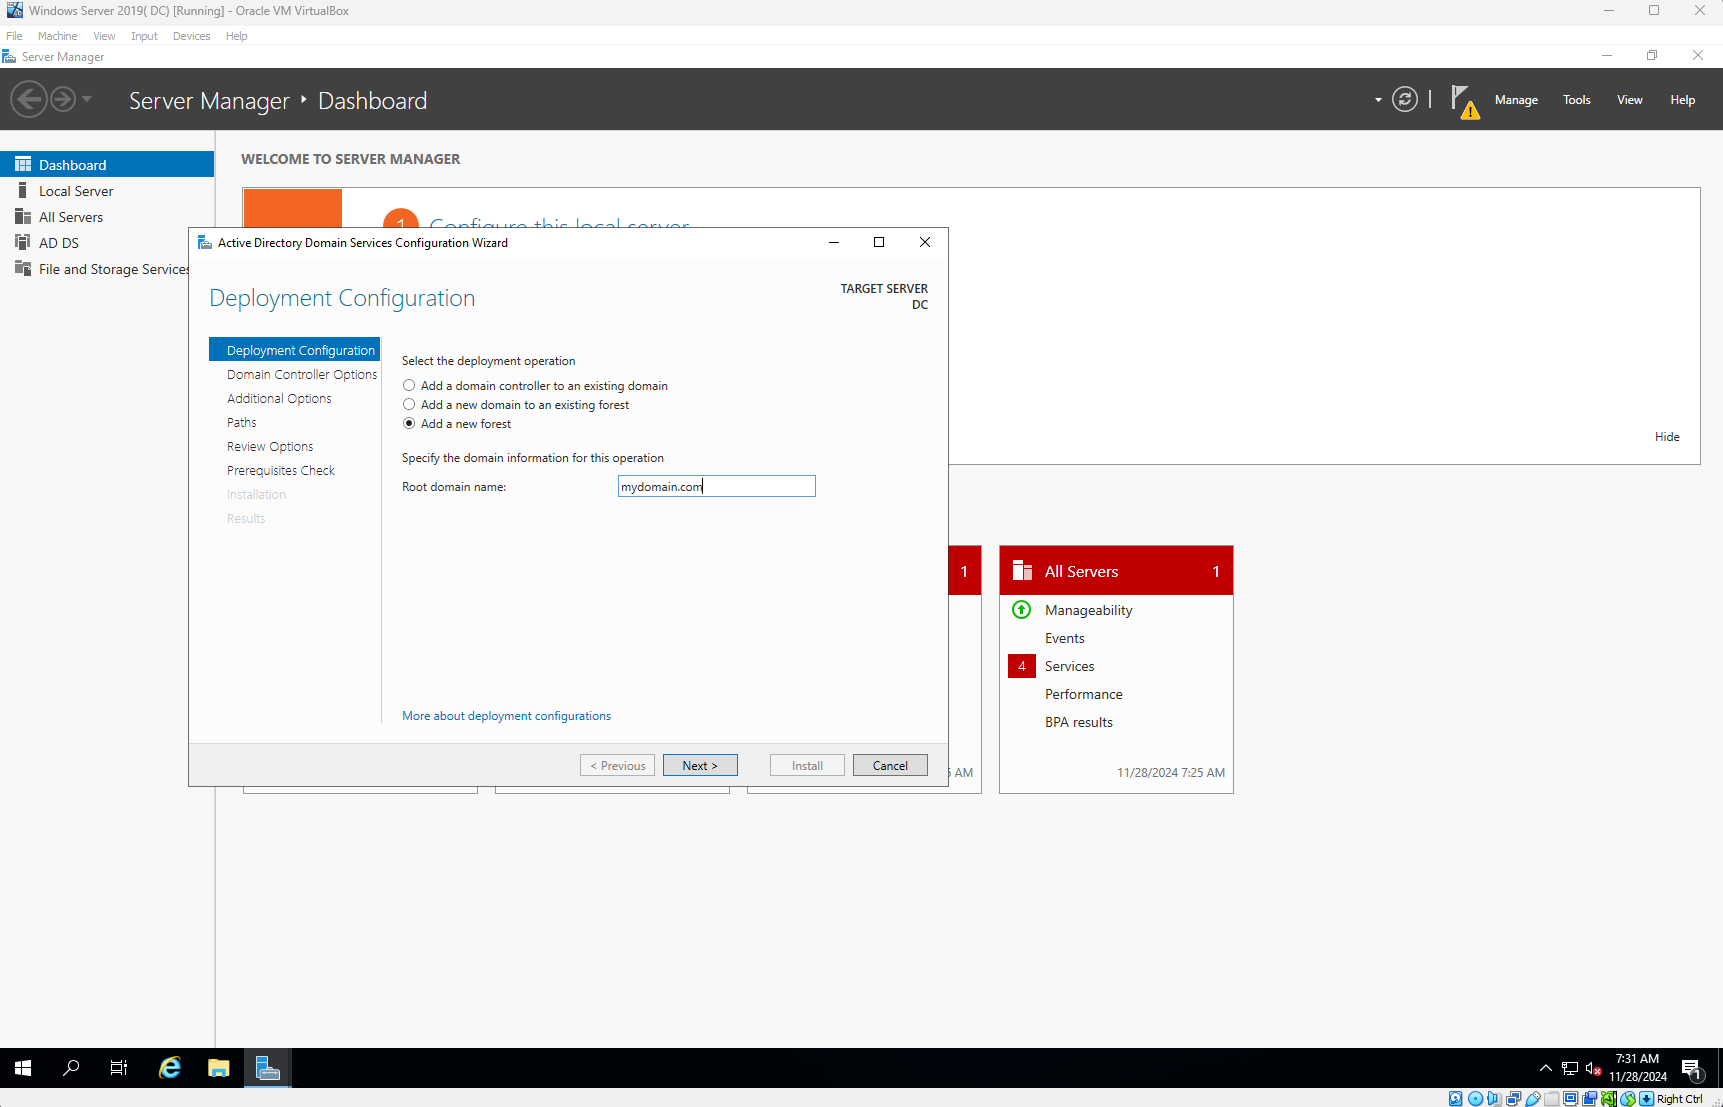Click the Root domain name field

pos(717,486)
